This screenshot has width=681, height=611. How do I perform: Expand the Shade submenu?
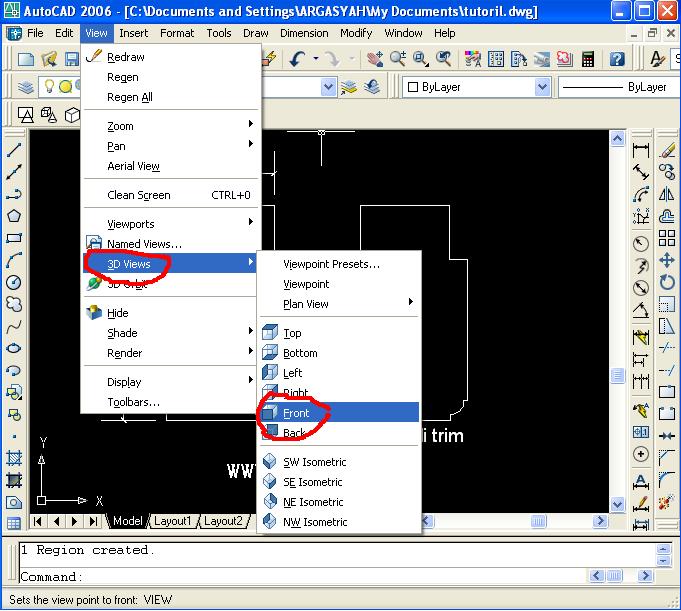(170, 333)
